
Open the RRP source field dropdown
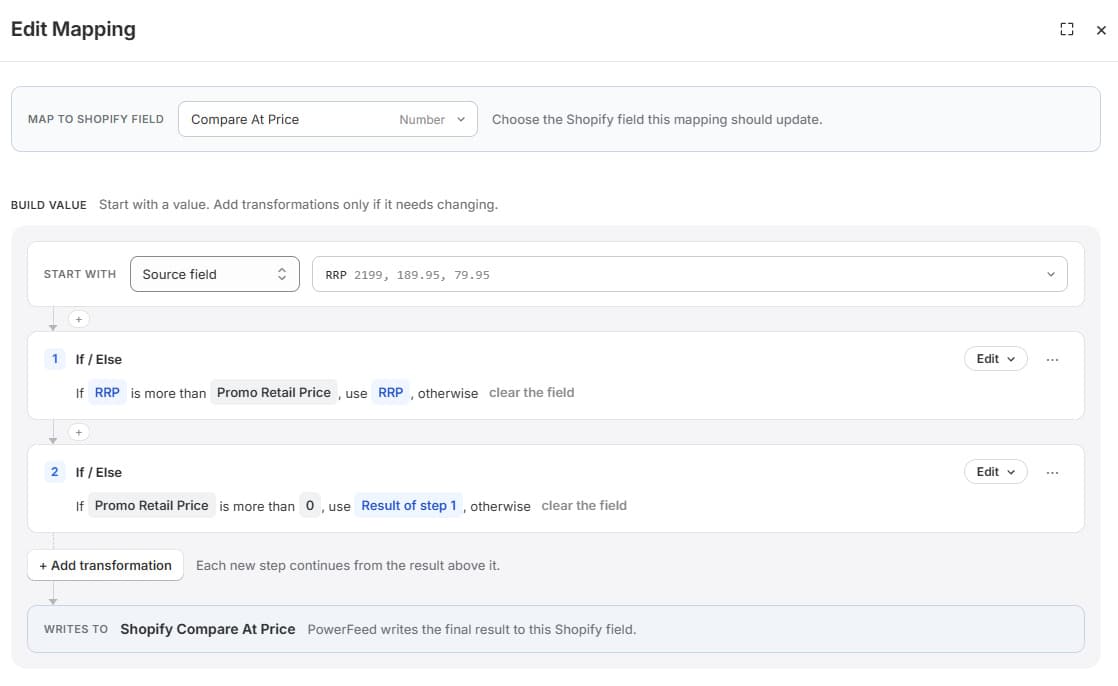689,274
